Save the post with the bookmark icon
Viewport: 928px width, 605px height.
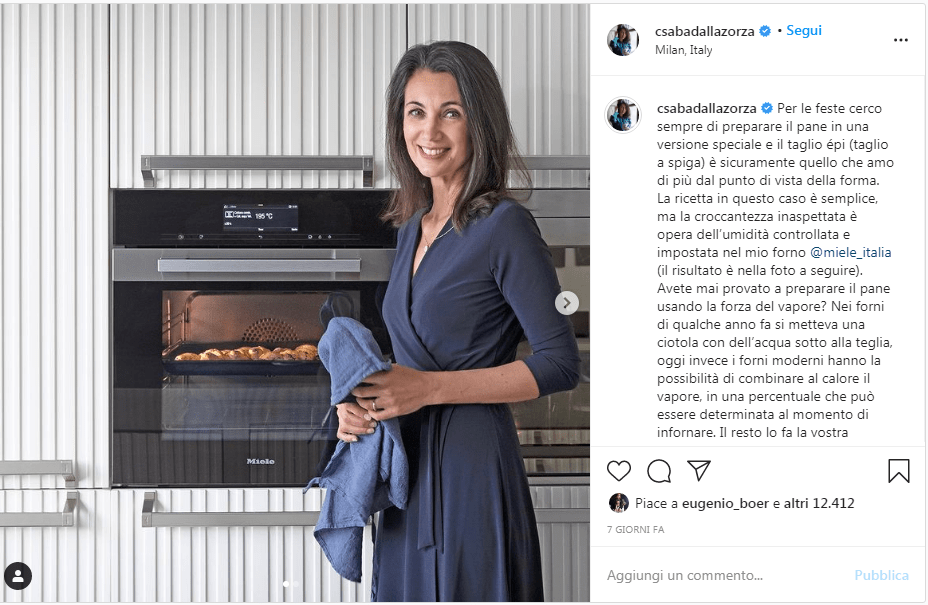[898, 471]
